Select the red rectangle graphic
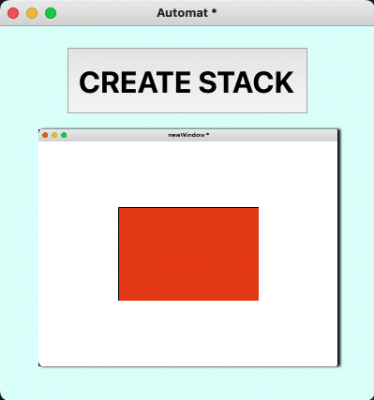The height and width of the screenshot is (400, 374). click(x=189, y=254)
